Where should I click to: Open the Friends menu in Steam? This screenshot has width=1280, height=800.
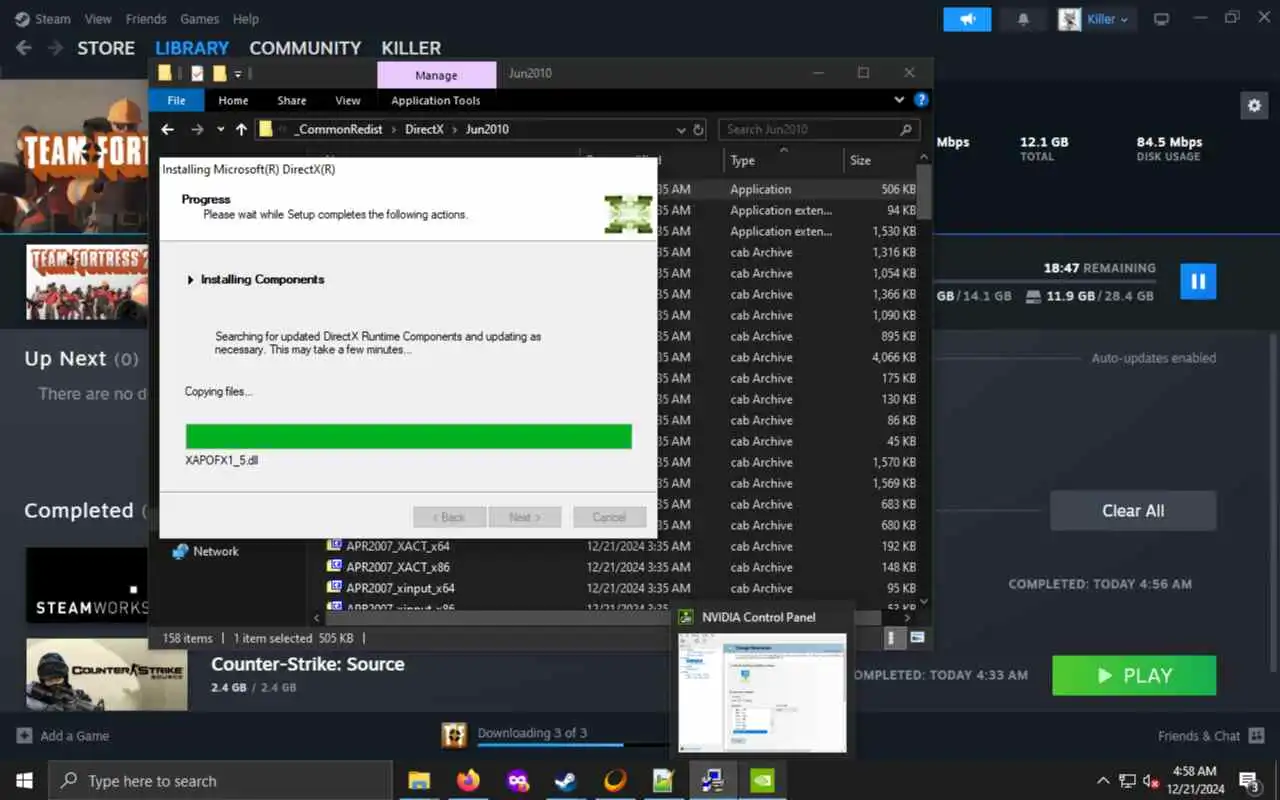[146, 19]
